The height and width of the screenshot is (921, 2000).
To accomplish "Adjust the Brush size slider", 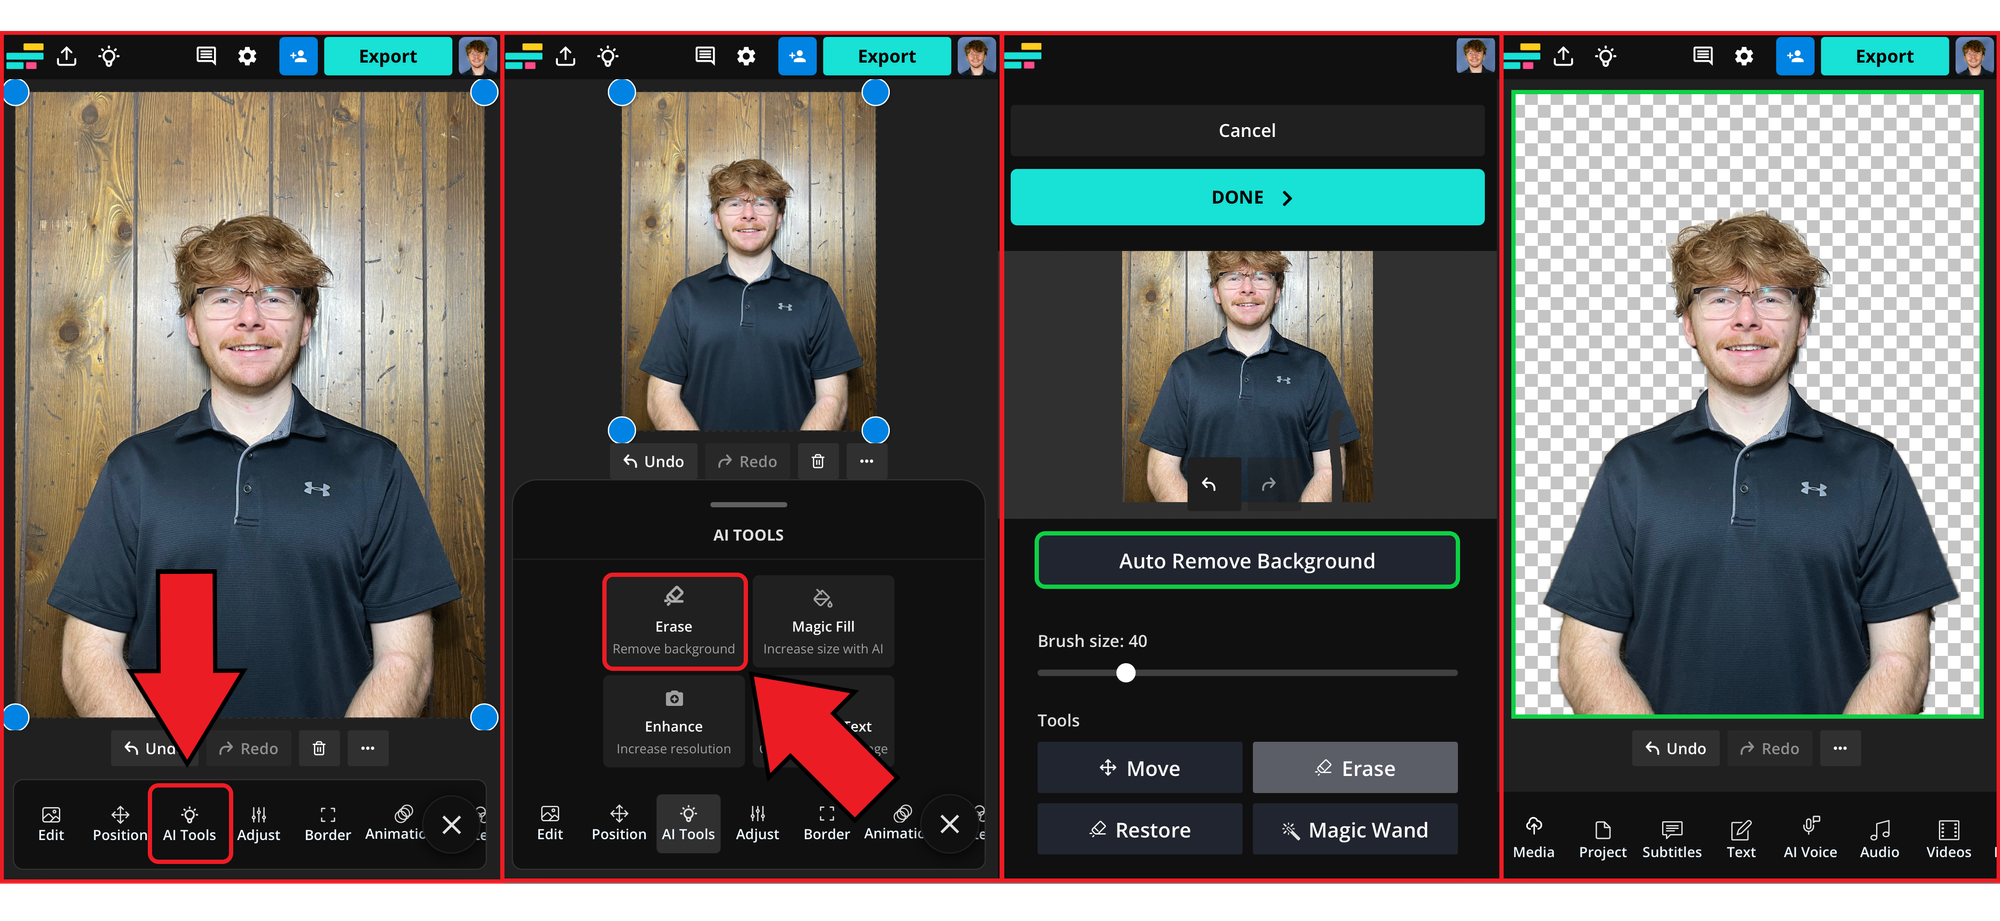I will click(x=1126, y=673).
